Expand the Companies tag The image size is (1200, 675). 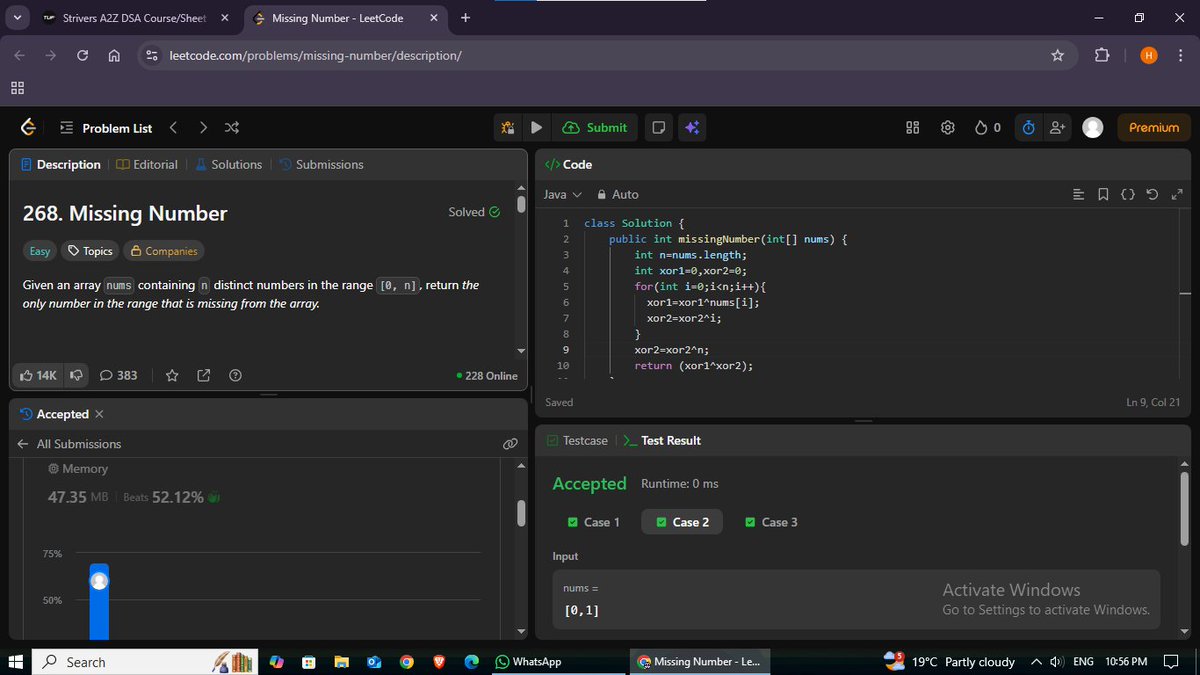[x=163, y=251]
